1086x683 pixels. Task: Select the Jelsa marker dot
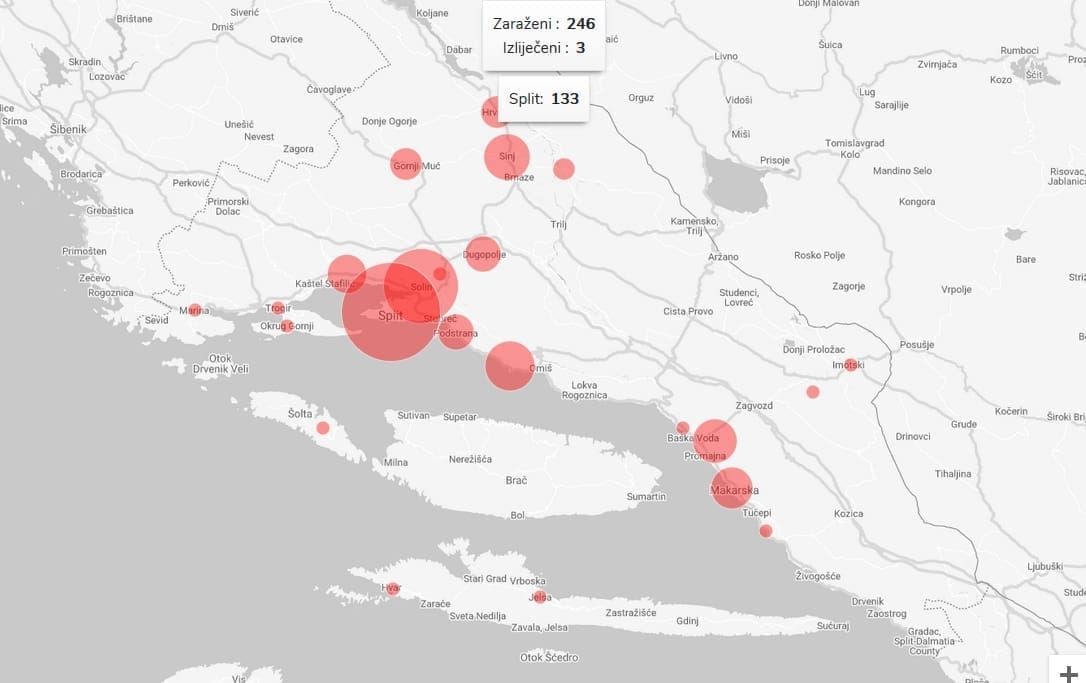pos(540,597)
